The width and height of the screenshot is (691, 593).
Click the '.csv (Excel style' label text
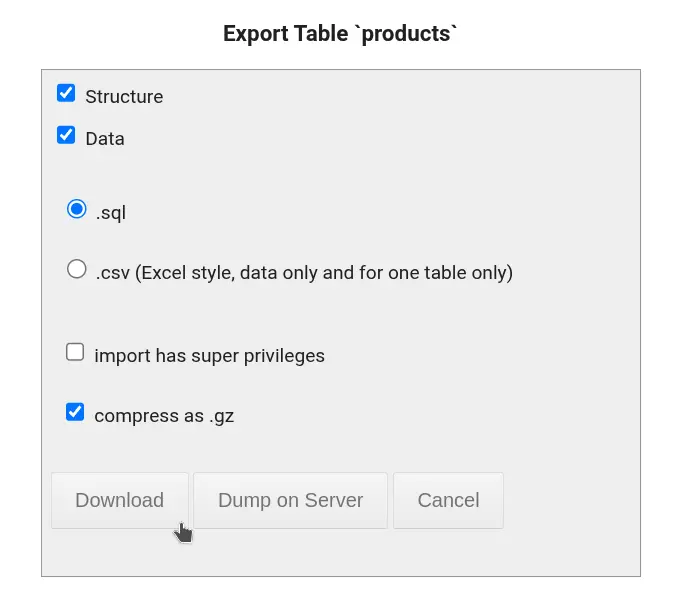pyautogui.click(x=165, y=273)
